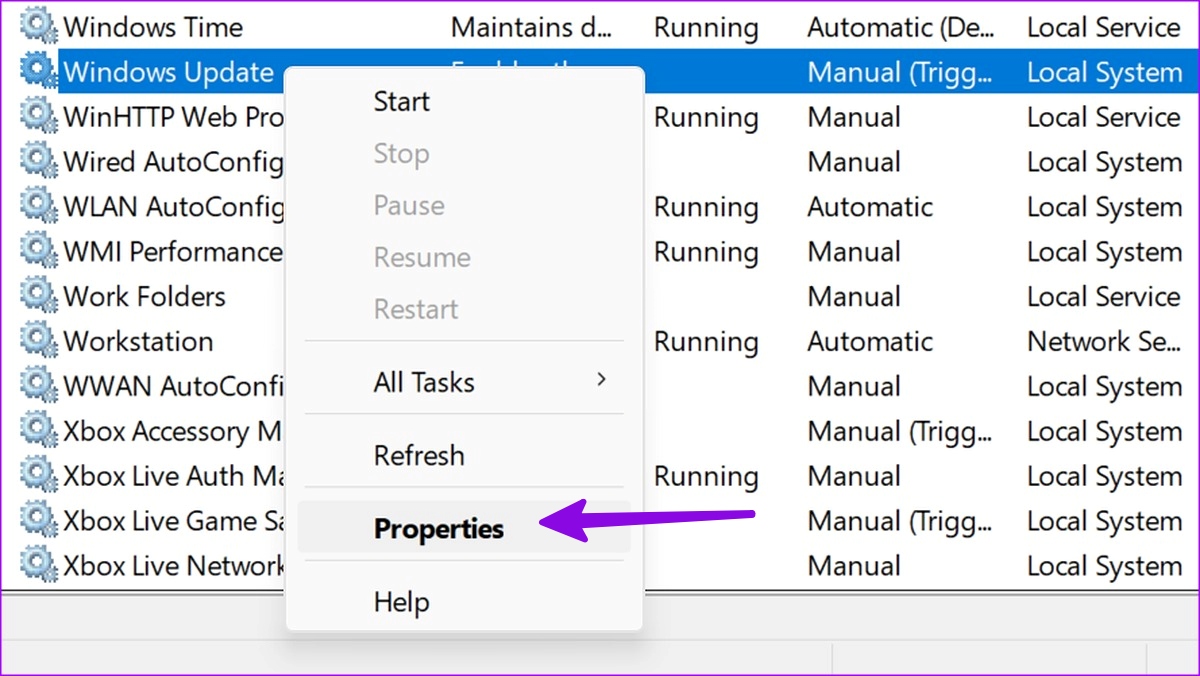Click the gear icon beside Windows Time
This screenshot has width=1200, height=676.
click(39, 26)
